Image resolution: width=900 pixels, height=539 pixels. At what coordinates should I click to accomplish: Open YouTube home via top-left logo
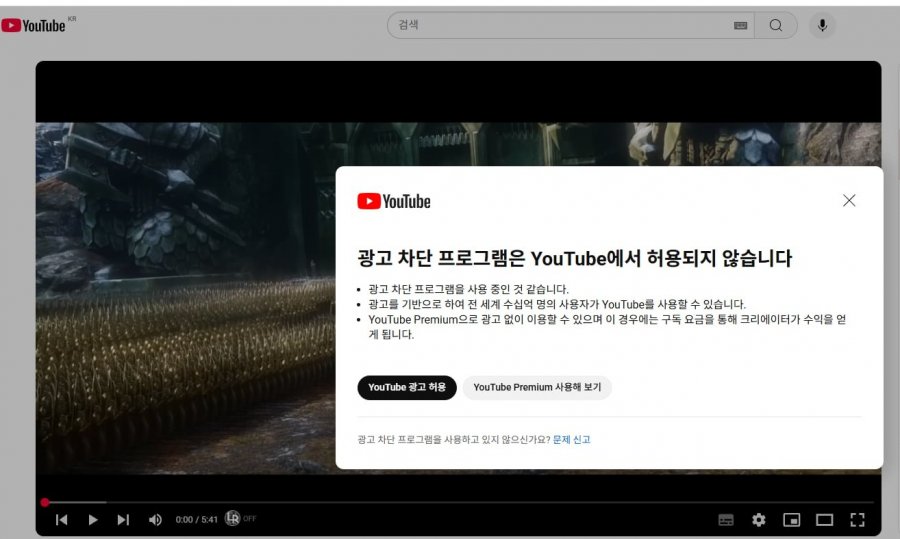click(33, 25)
